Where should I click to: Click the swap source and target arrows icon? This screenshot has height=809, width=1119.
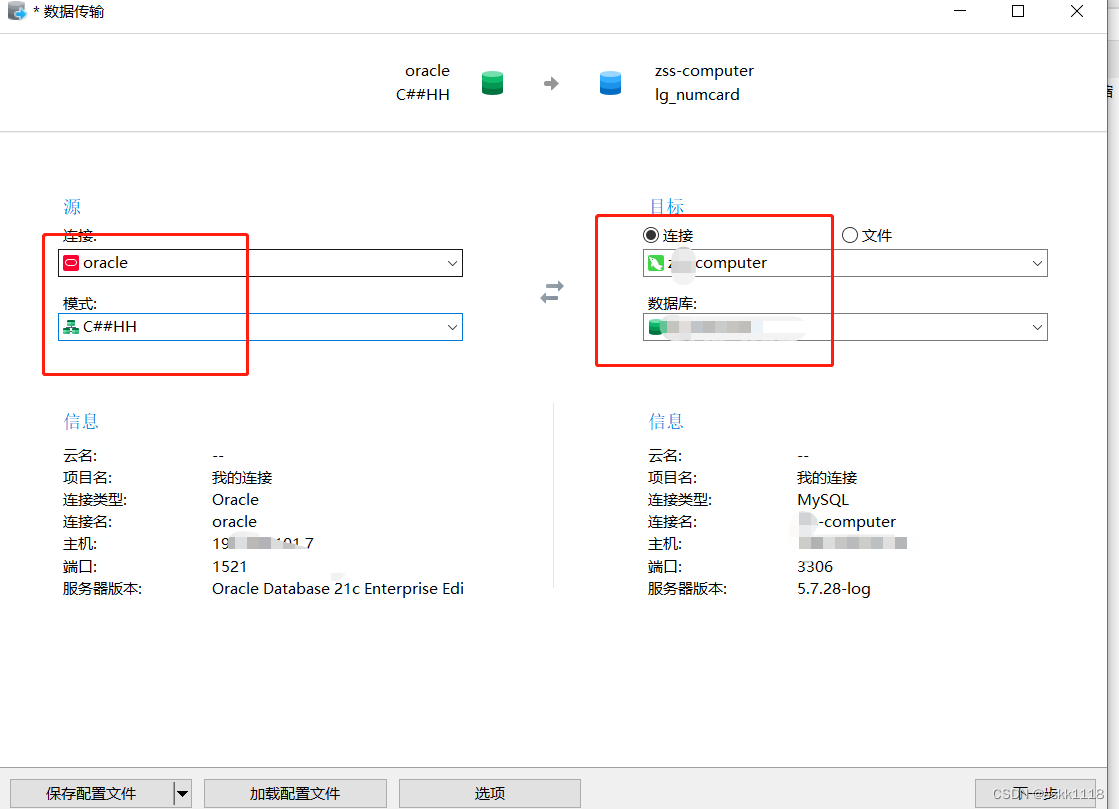[552, 292]
